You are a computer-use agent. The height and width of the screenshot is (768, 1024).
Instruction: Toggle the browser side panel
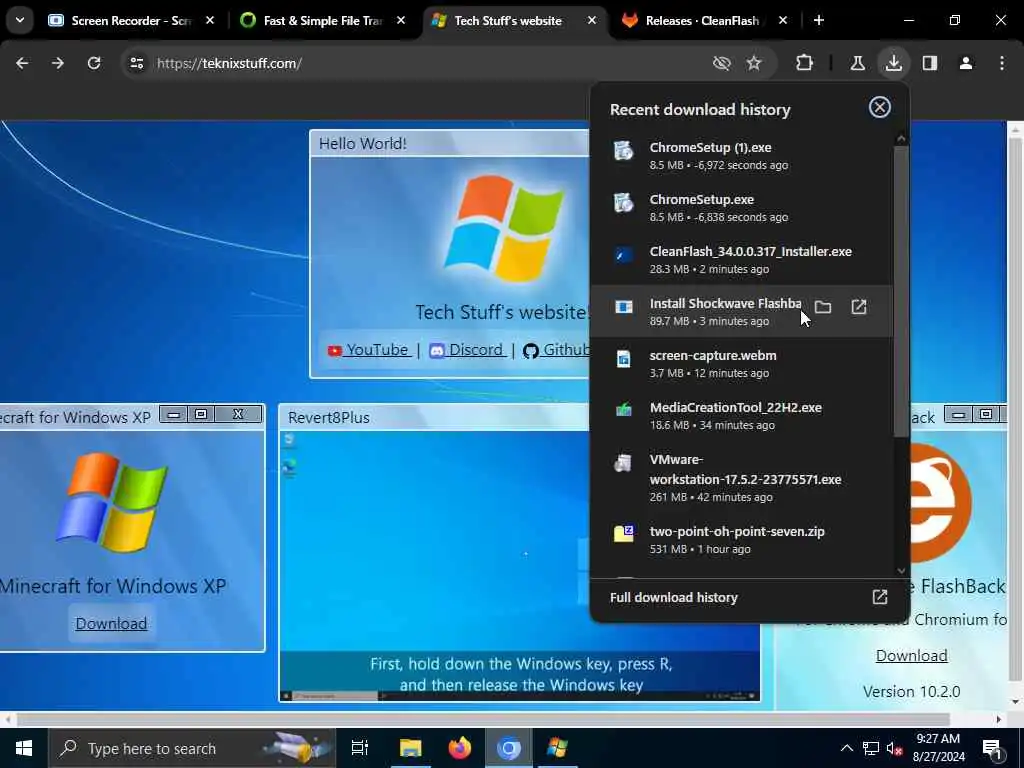(930, 63)
